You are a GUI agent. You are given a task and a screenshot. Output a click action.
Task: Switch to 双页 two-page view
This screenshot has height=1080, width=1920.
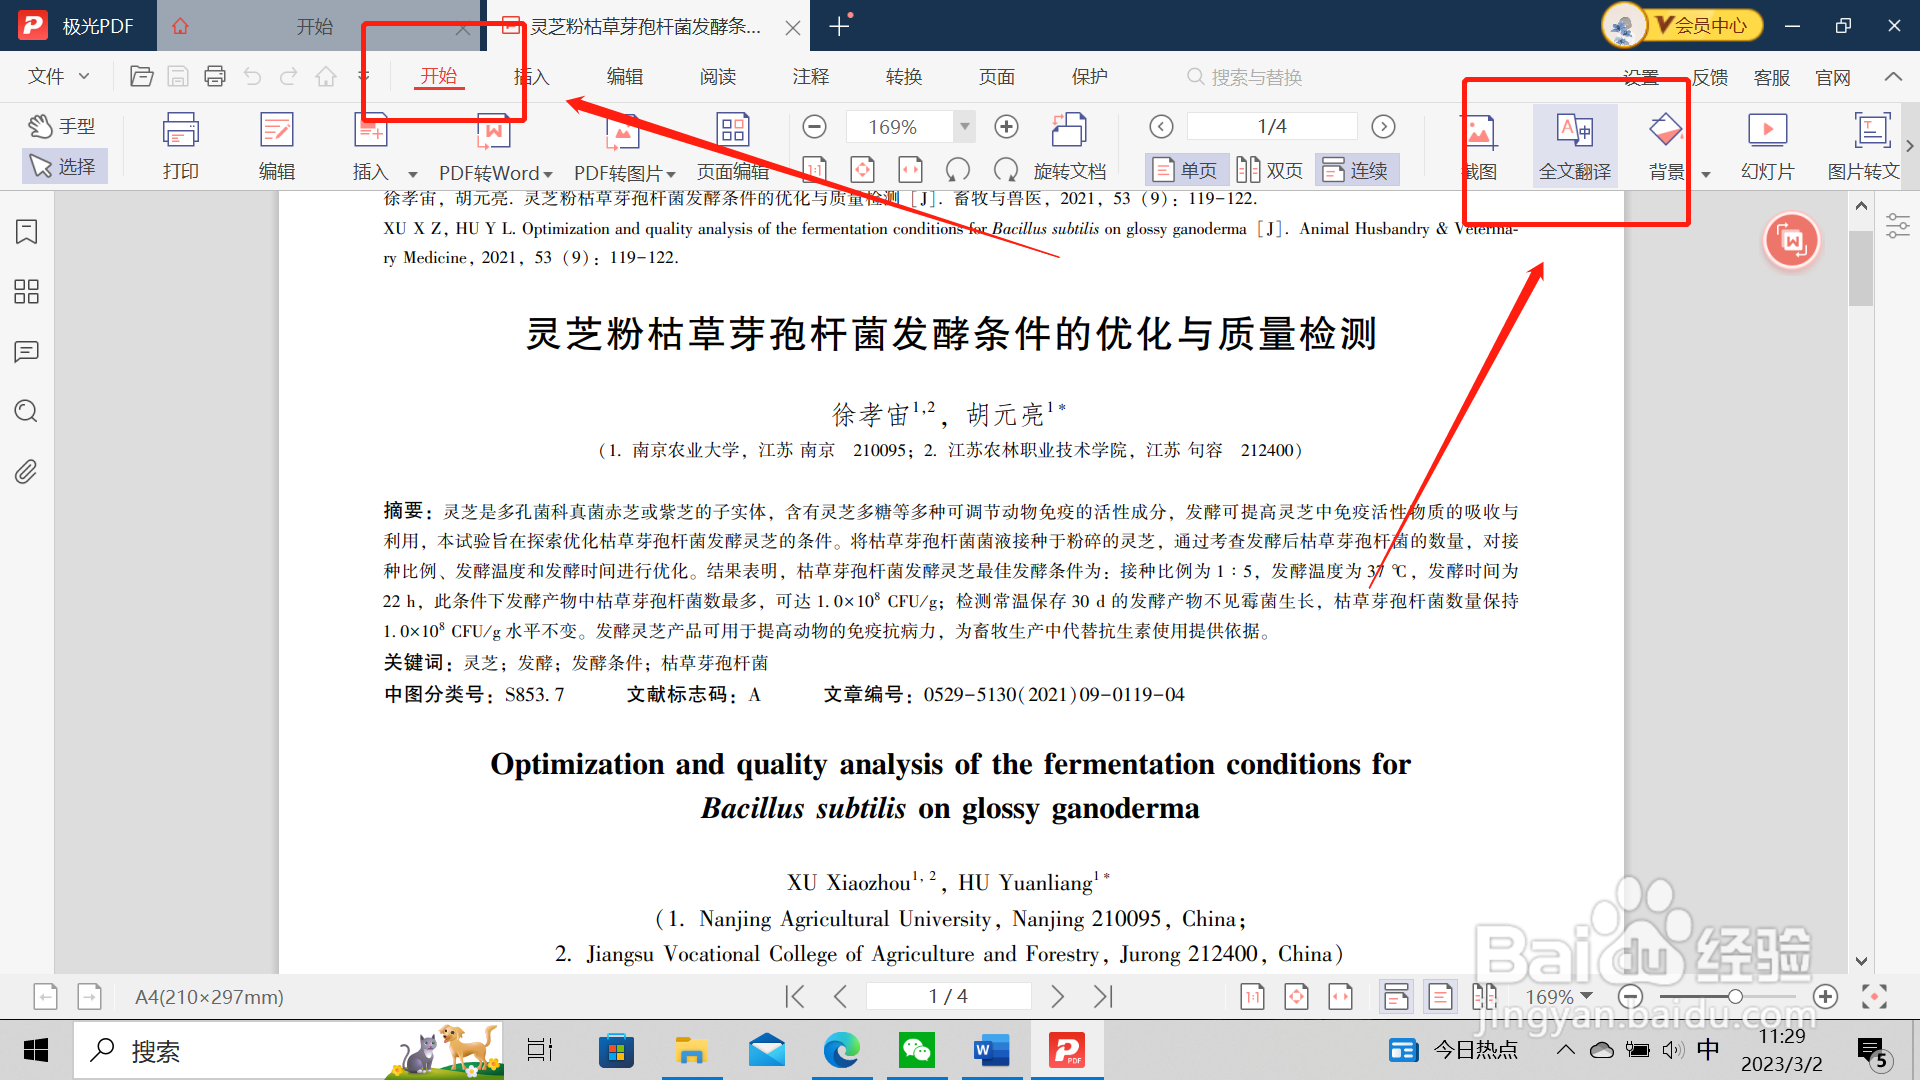coord(1269,169)
